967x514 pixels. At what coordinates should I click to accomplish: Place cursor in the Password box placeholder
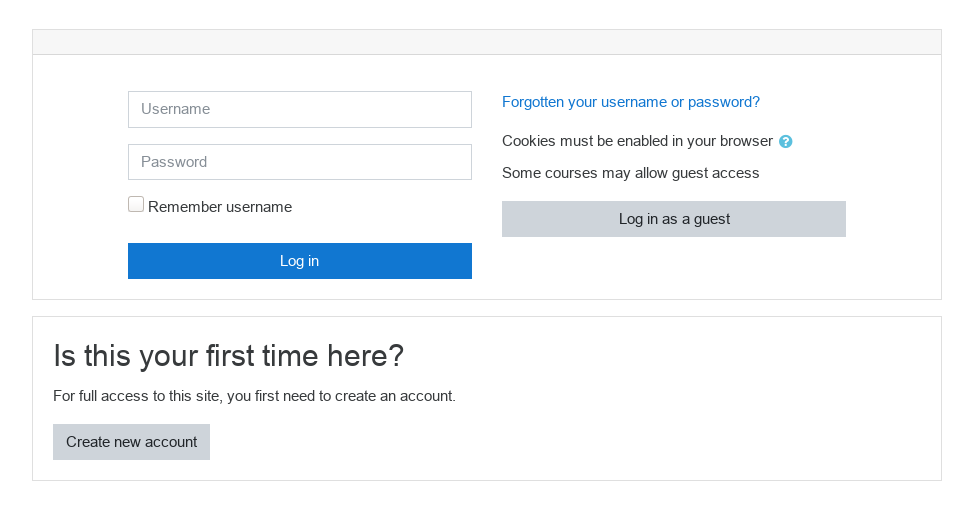[x=174, y=162]
